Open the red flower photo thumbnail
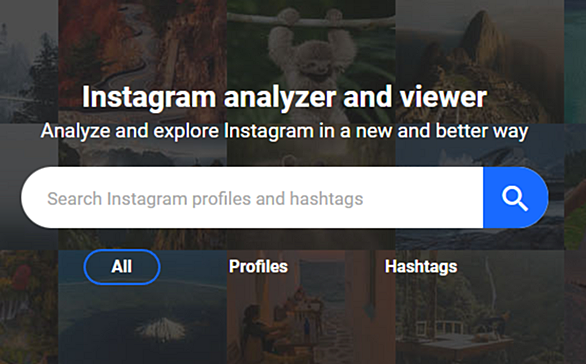Viewport: 586px width, 364px height. pos(29,307)
